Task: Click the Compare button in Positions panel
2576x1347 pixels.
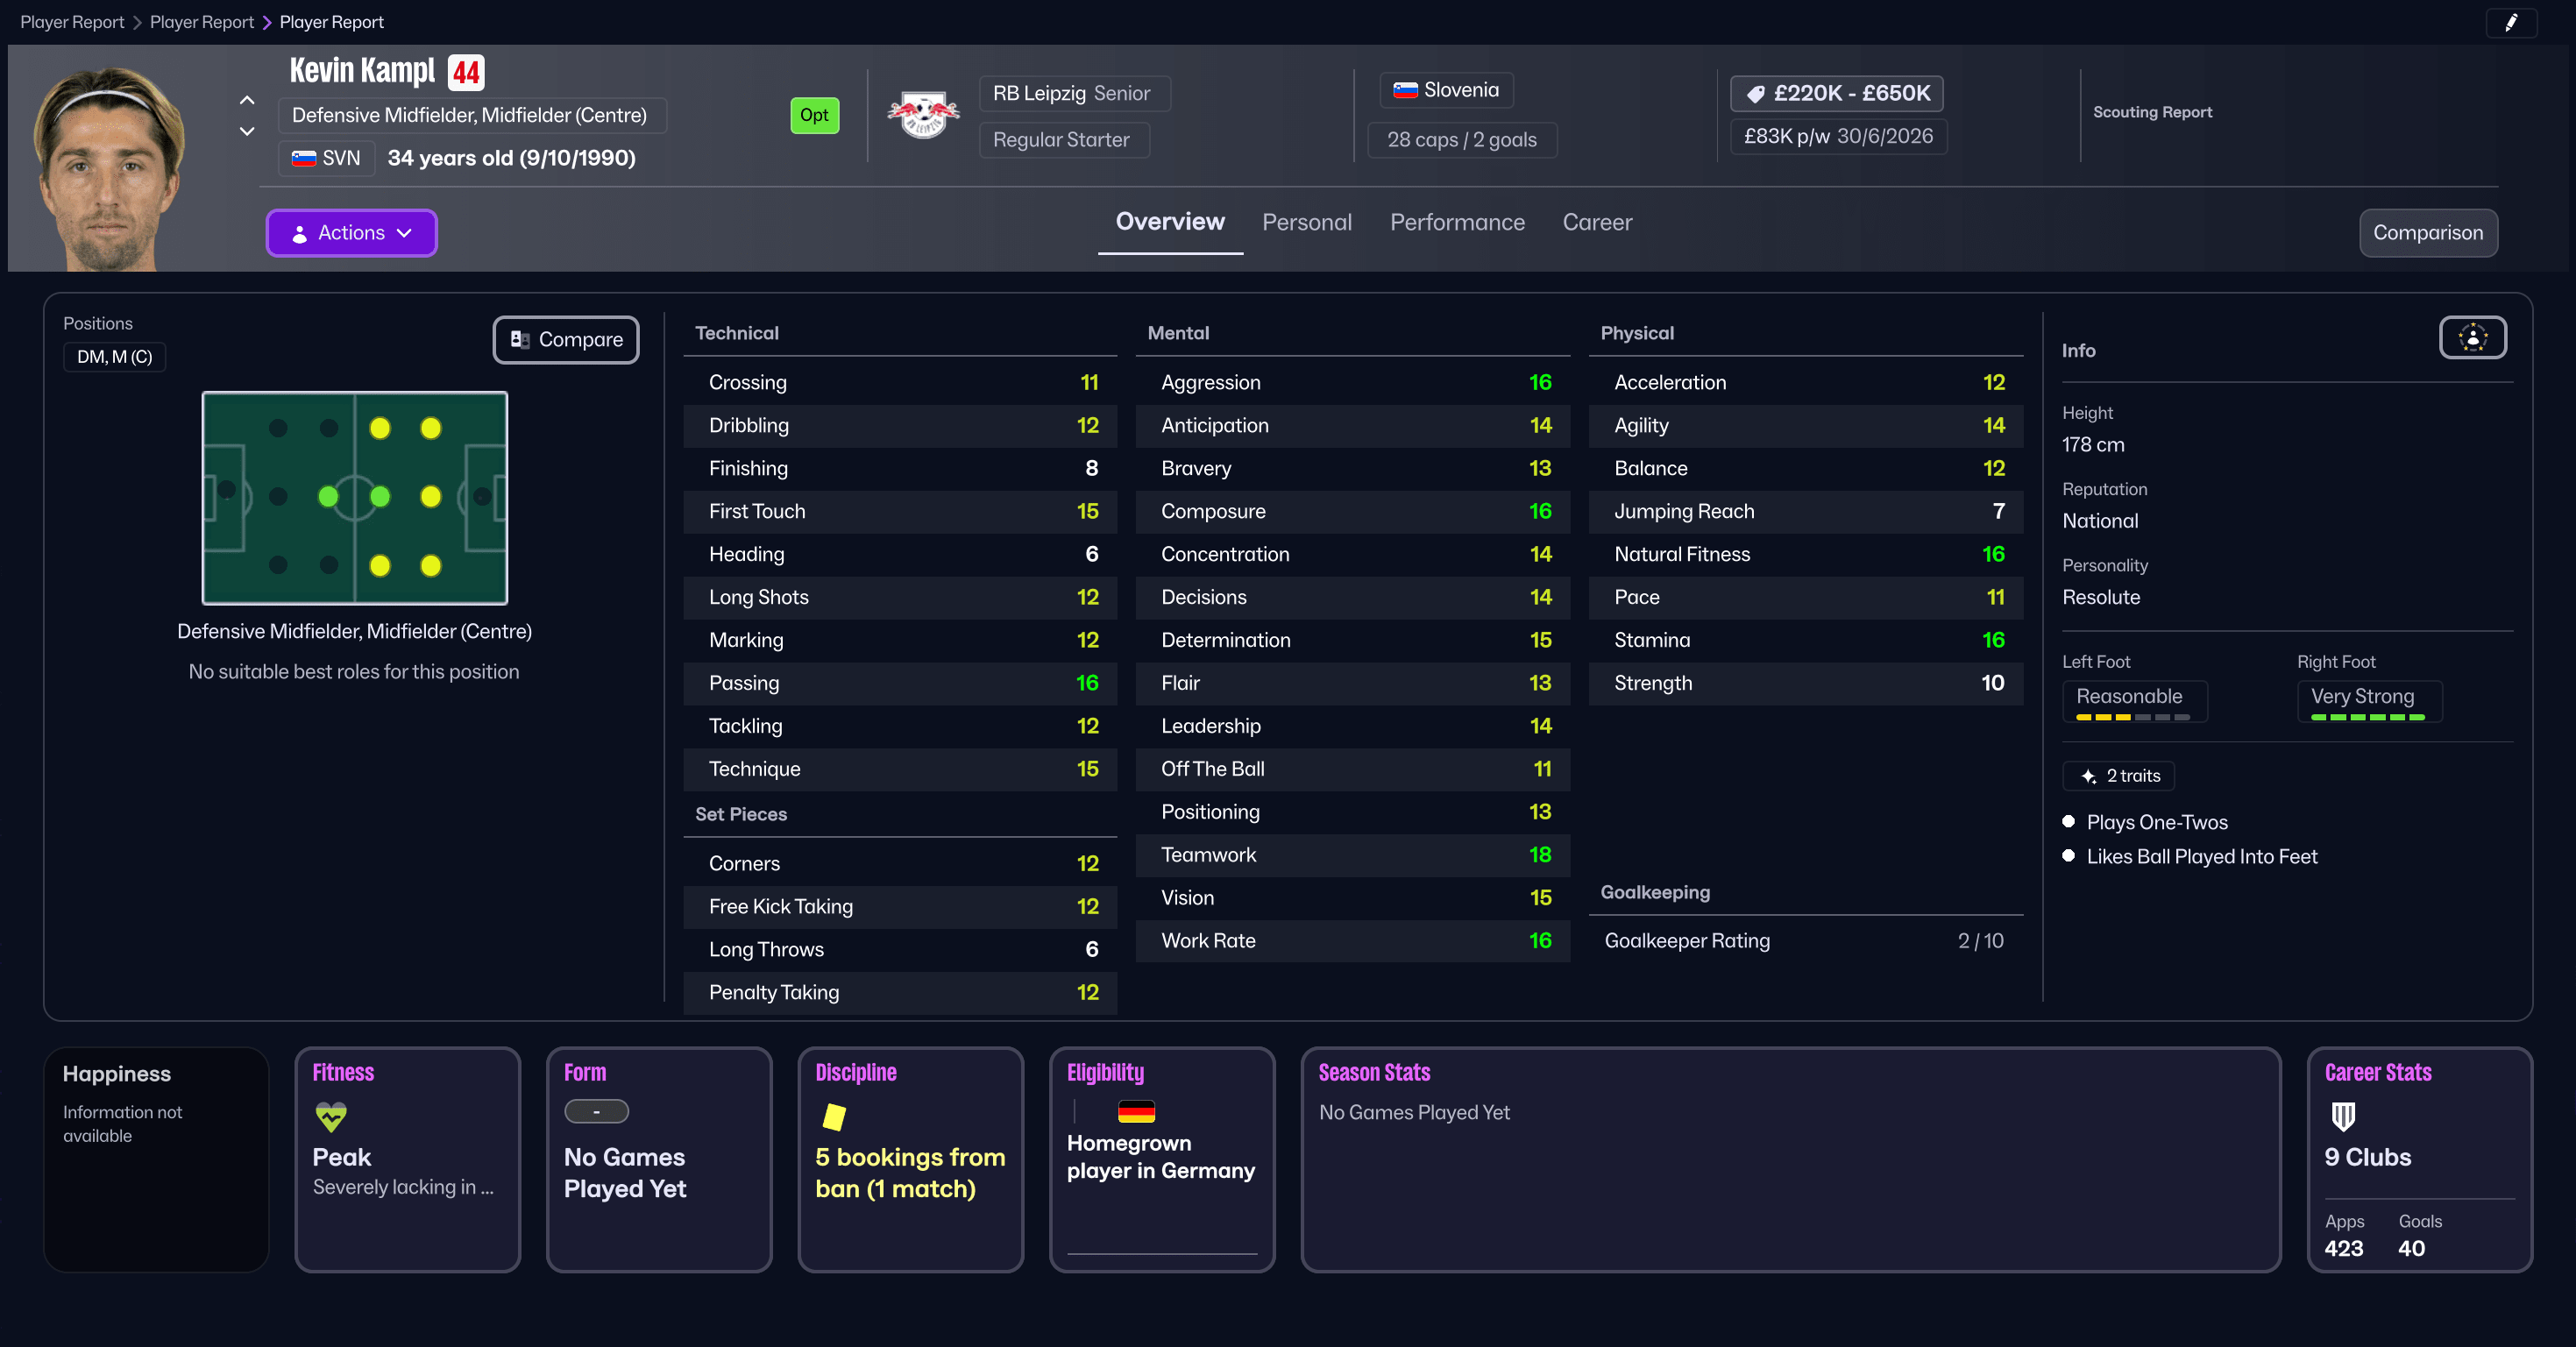Action: (566, 340)
